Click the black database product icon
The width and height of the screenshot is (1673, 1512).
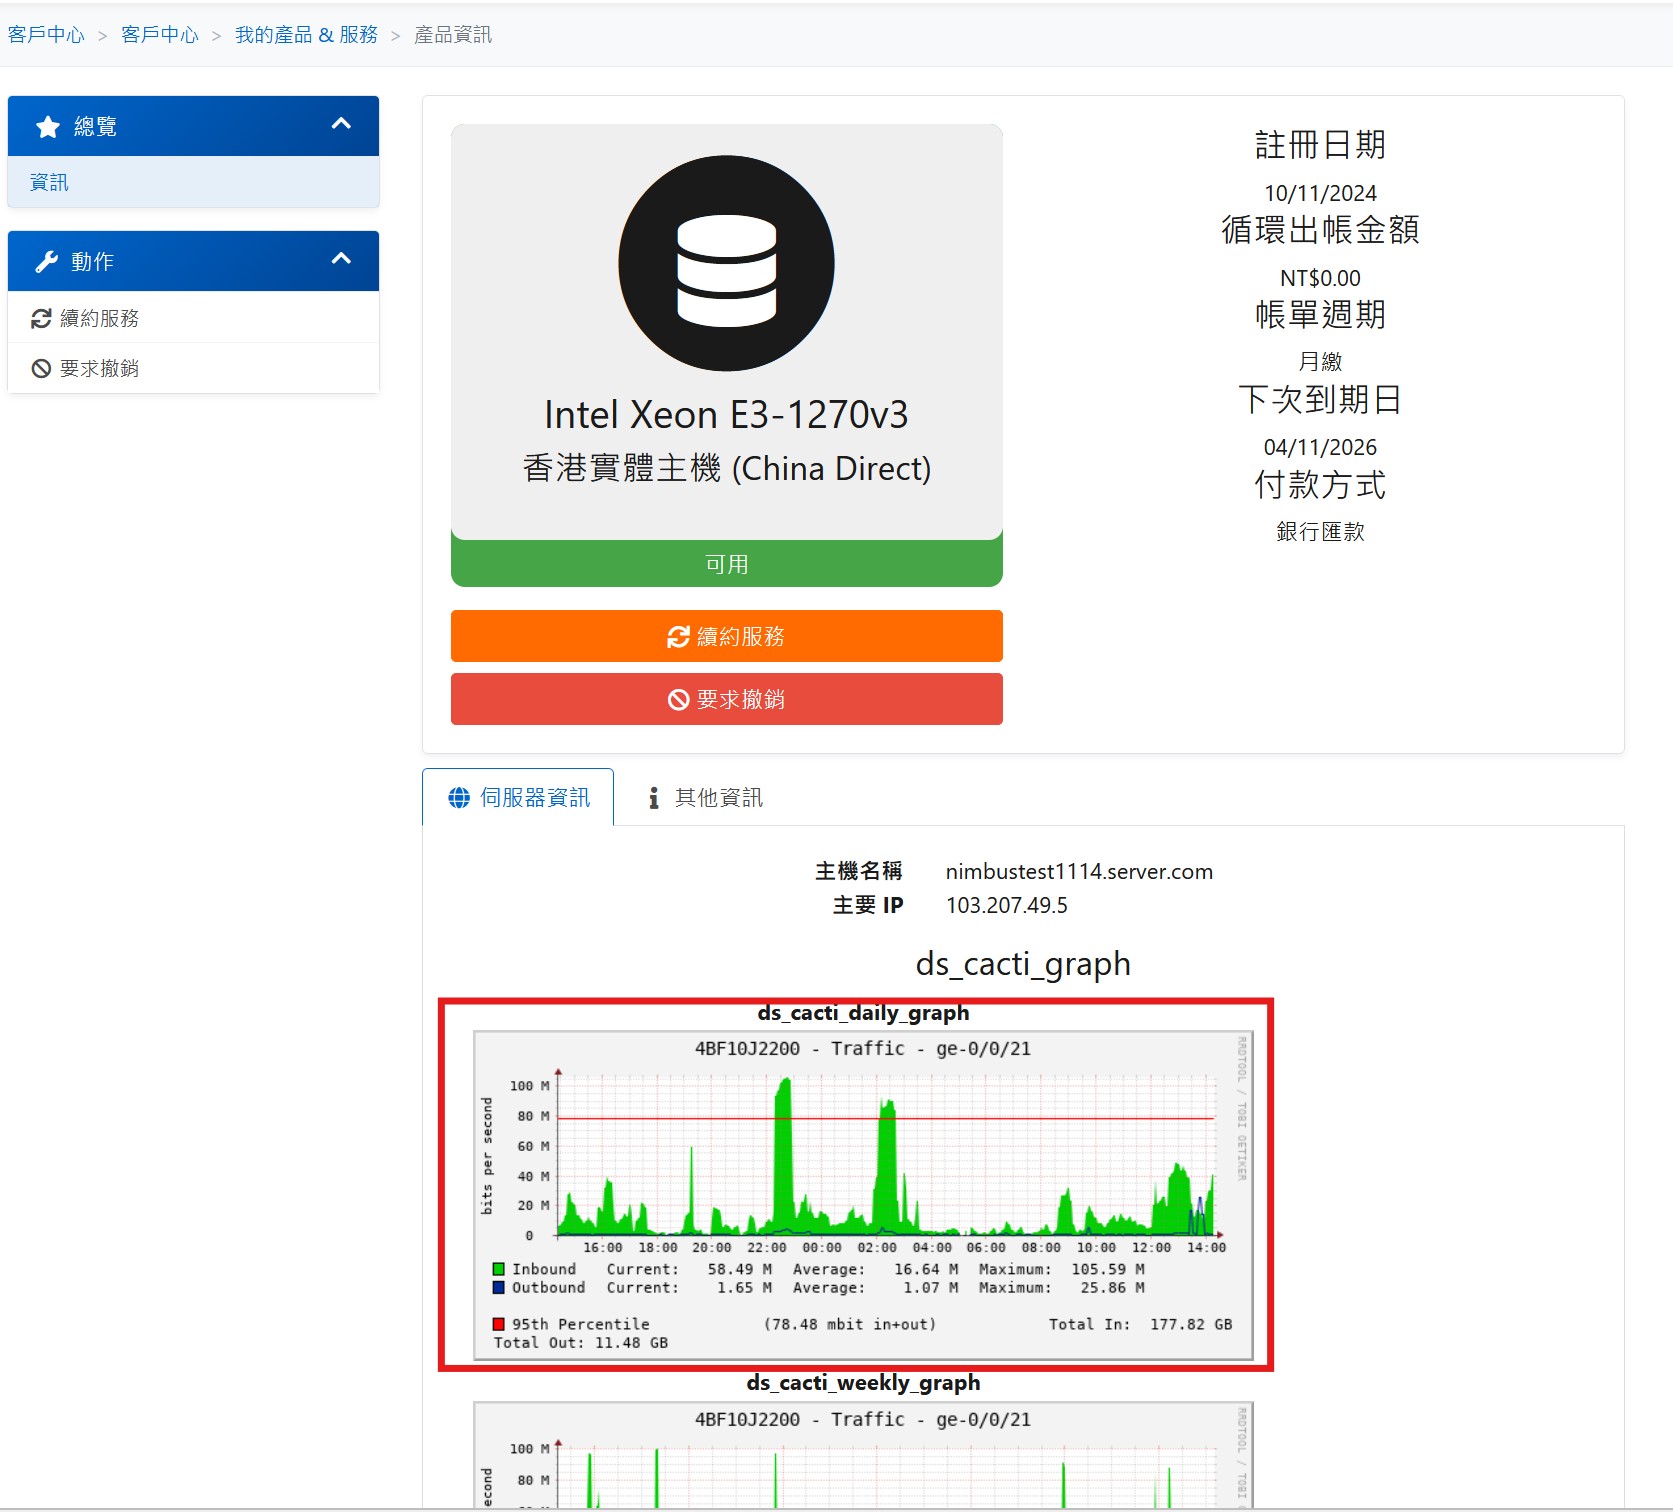click(x=726, y=262)
